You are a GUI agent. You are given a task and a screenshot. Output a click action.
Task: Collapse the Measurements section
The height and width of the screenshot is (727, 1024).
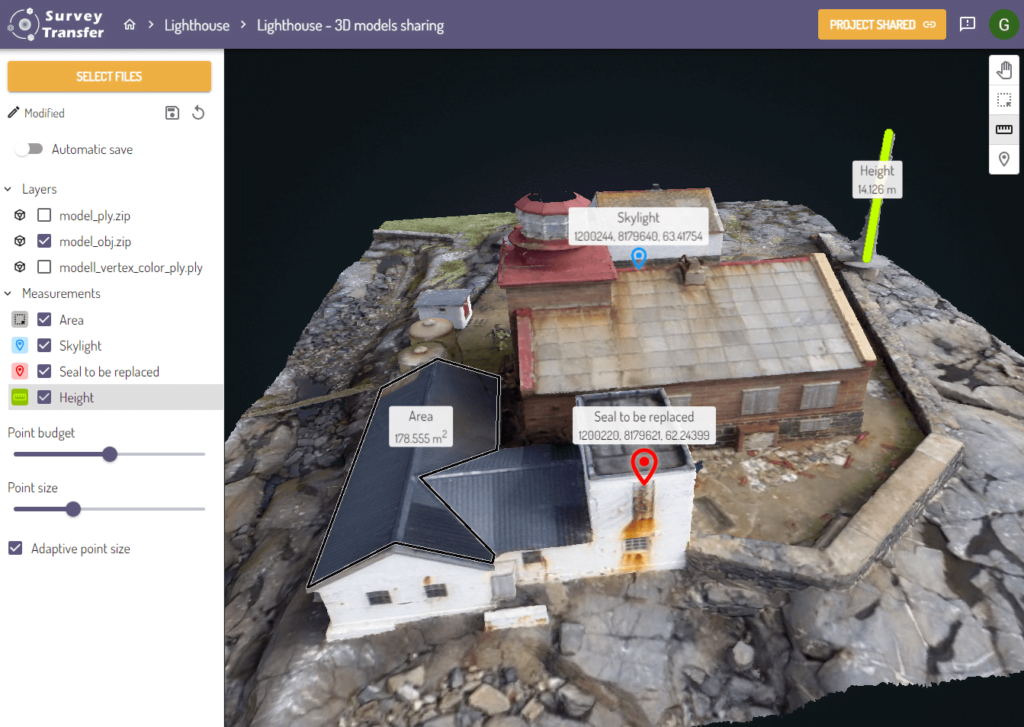pyautogui.click(x=9, y=293)
